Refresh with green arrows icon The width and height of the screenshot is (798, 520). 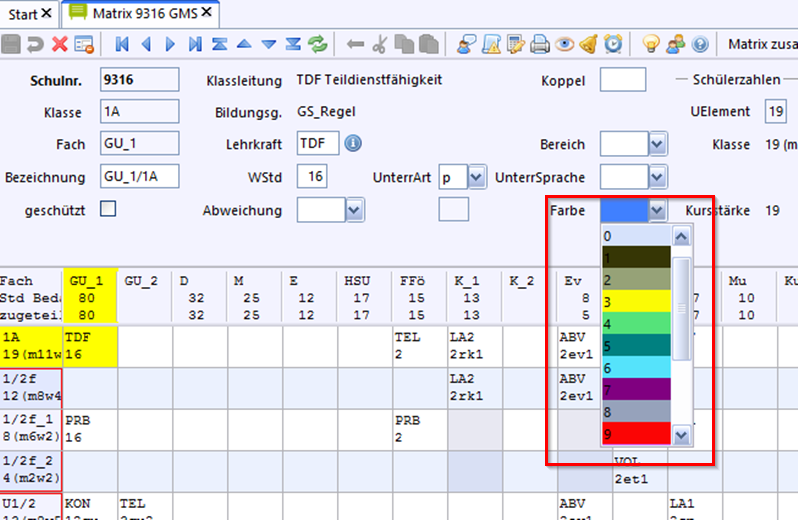[x=318, y=44]
